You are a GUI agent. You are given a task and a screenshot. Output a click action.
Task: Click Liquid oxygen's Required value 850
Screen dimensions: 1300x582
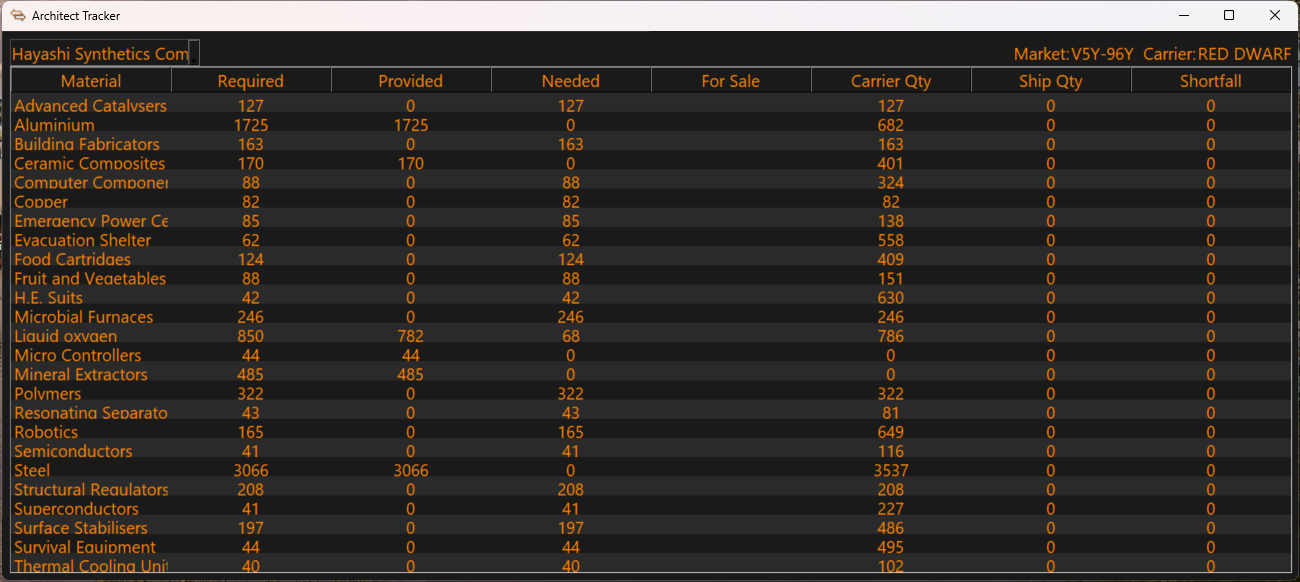click(251, 336)
